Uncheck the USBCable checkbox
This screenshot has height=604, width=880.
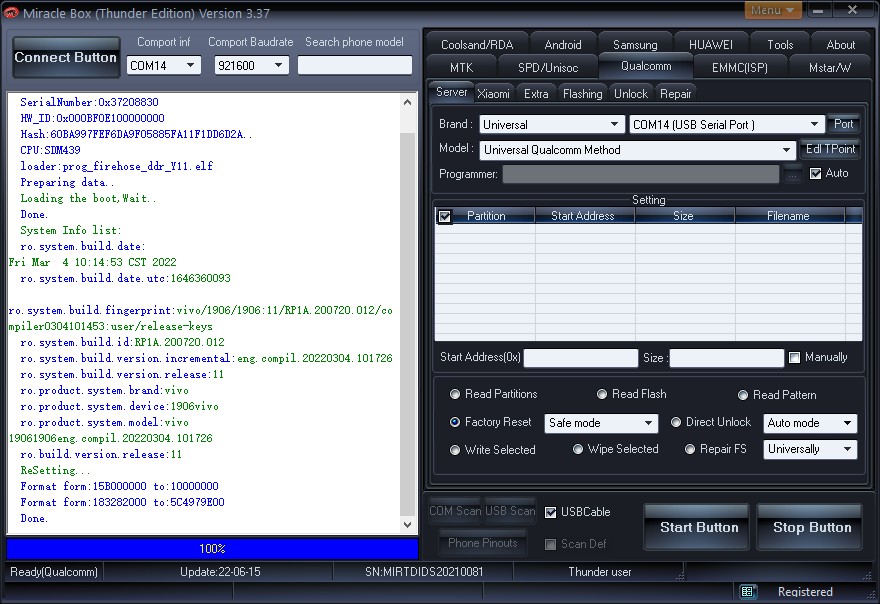point(551,512)
